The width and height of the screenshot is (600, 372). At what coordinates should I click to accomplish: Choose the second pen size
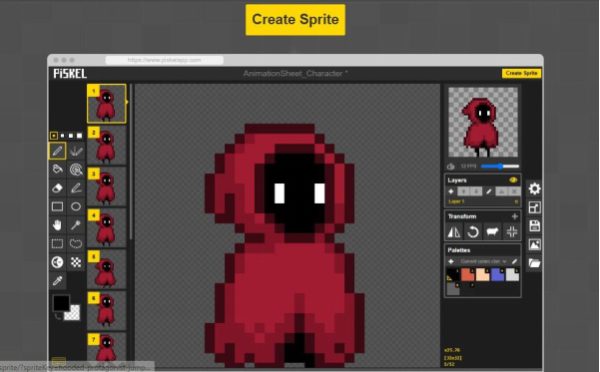[x=62, y=135]
